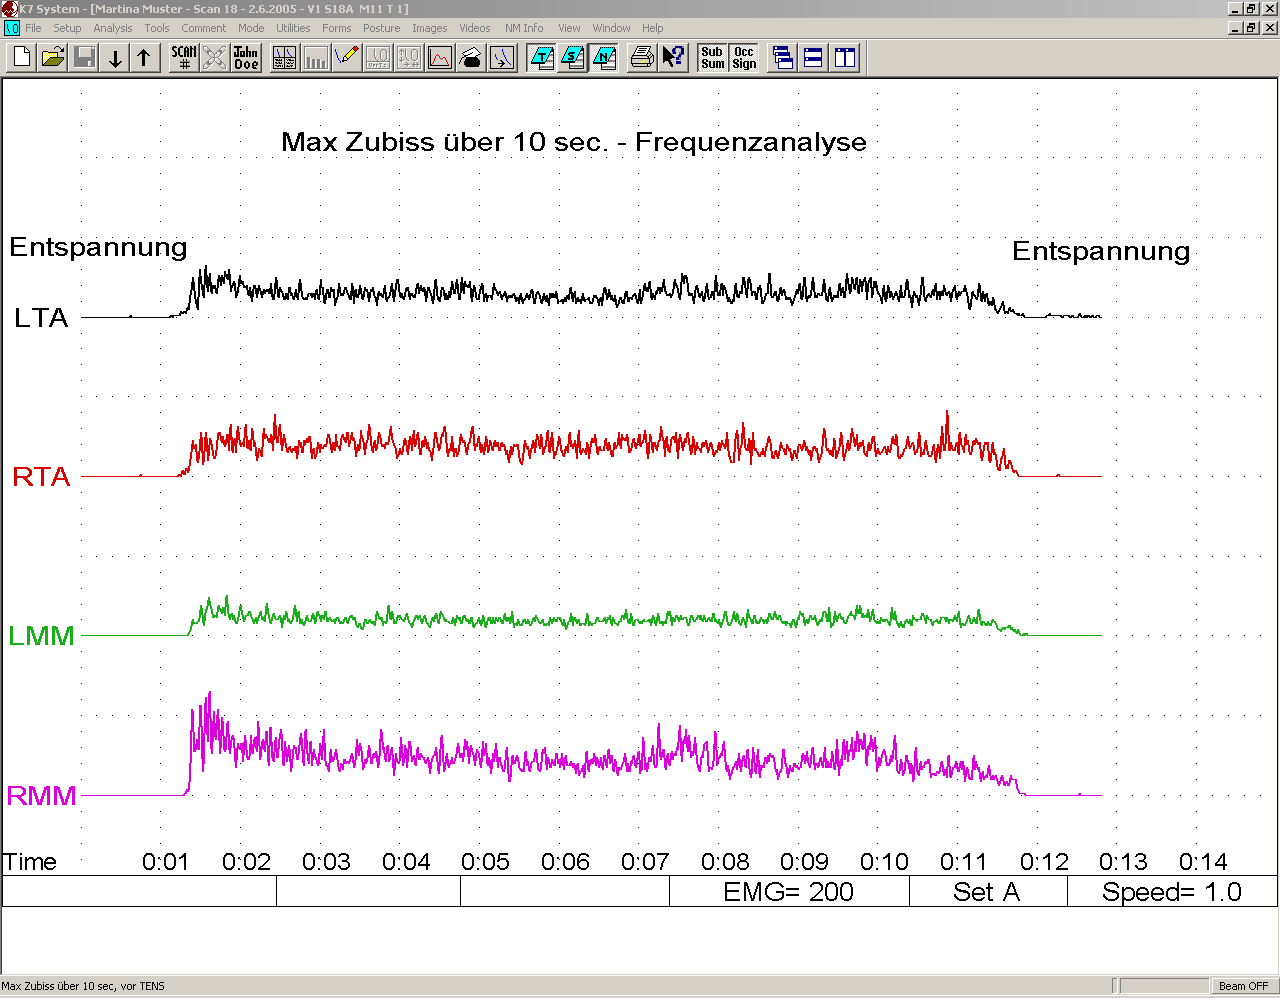This screenshot has height=998, width=1280.
Task: Click the up arrow toolbar button
Action: (144, 58)
